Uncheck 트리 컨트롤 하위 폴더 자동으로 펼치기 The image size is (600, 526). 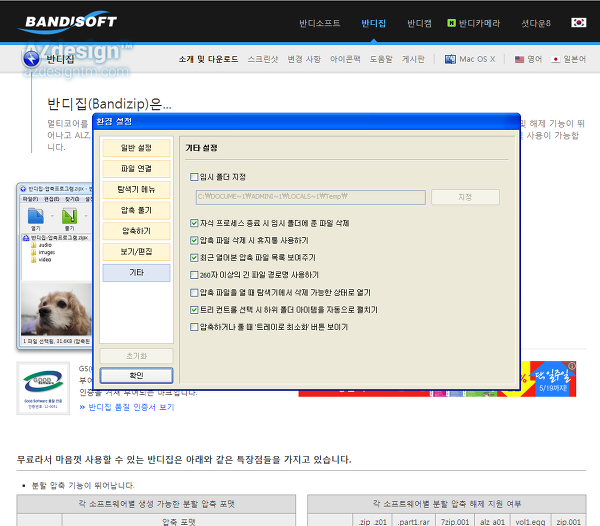pos(194,310)
